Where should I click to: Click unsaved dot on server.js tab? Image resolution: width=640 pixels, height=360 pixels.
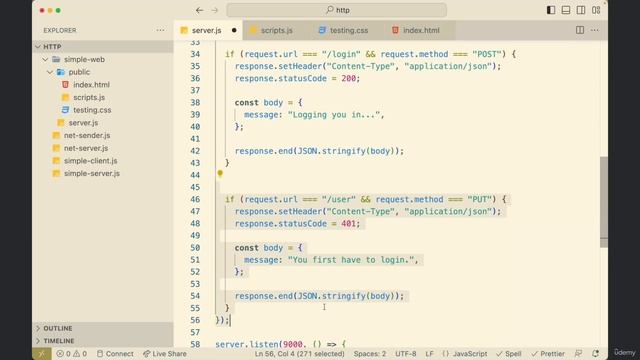click(x=234, y=30)
